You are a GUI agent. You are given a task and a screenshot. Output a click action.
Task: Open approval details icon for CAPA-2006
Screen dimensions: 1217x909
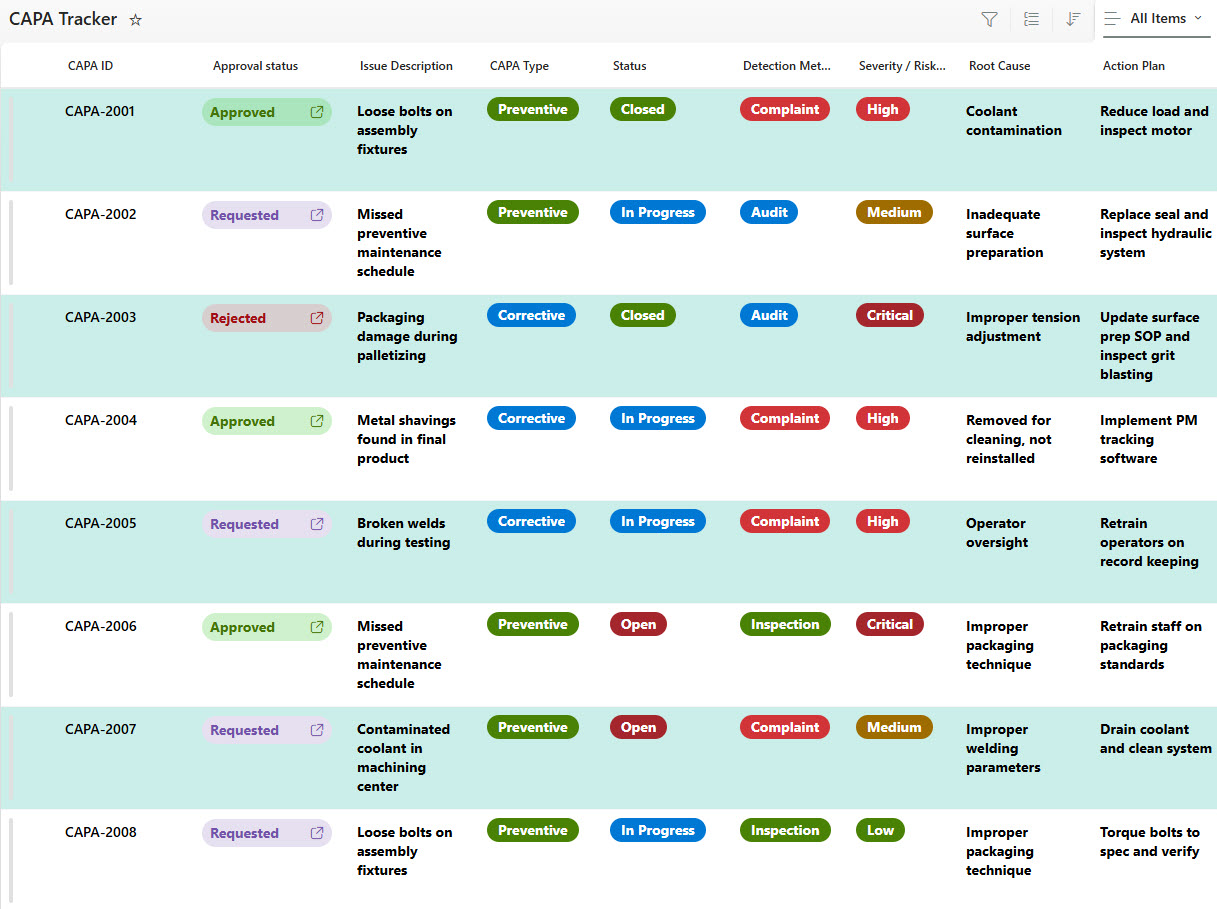coord(317,627)
